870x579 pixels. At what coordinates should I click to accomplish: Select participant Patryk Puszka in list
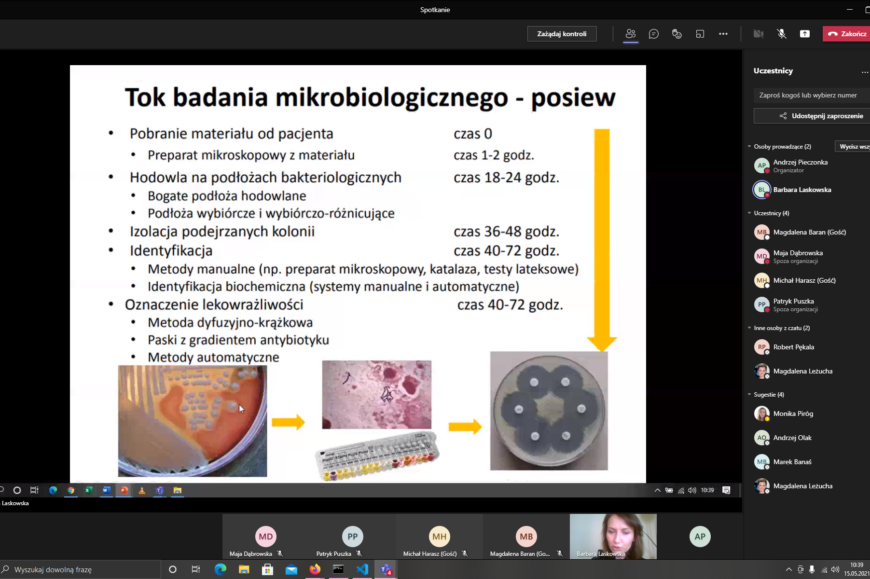click(x=807, y=304)
